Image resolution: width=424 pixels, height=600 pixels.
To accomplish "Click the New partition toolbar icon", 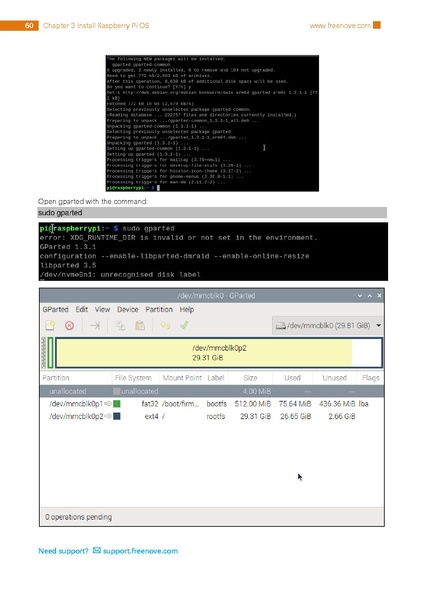I will pos(50,326).
